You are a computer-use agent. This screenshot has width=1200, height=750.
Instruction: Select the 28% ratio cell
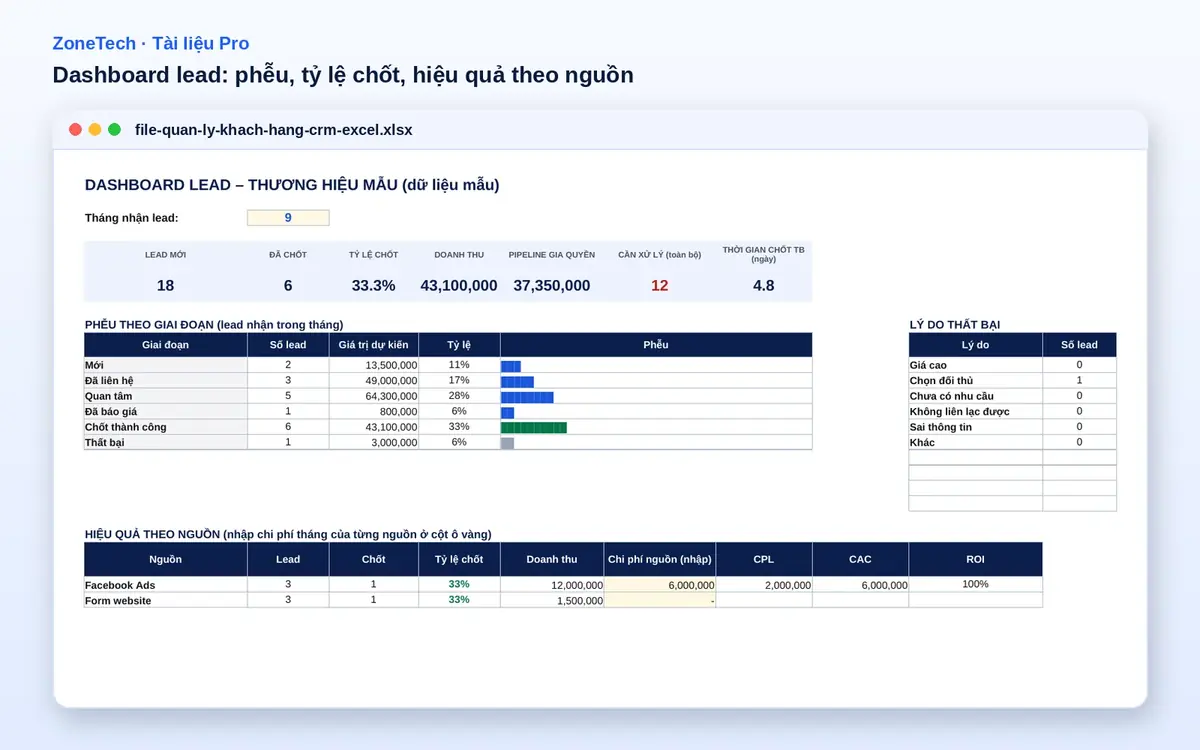459,396
